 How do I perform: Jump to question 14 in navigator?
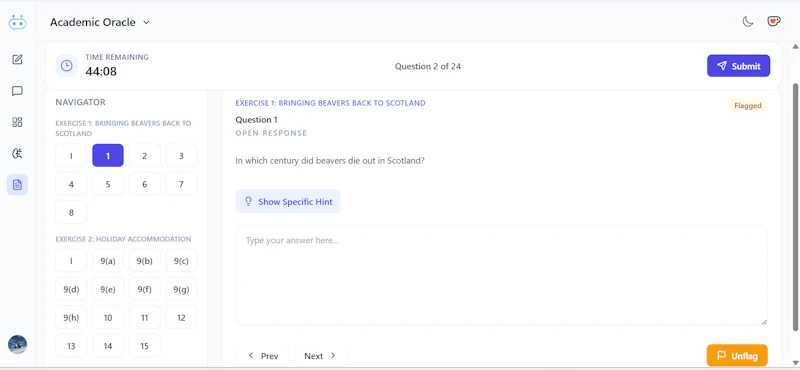[108, 346]
